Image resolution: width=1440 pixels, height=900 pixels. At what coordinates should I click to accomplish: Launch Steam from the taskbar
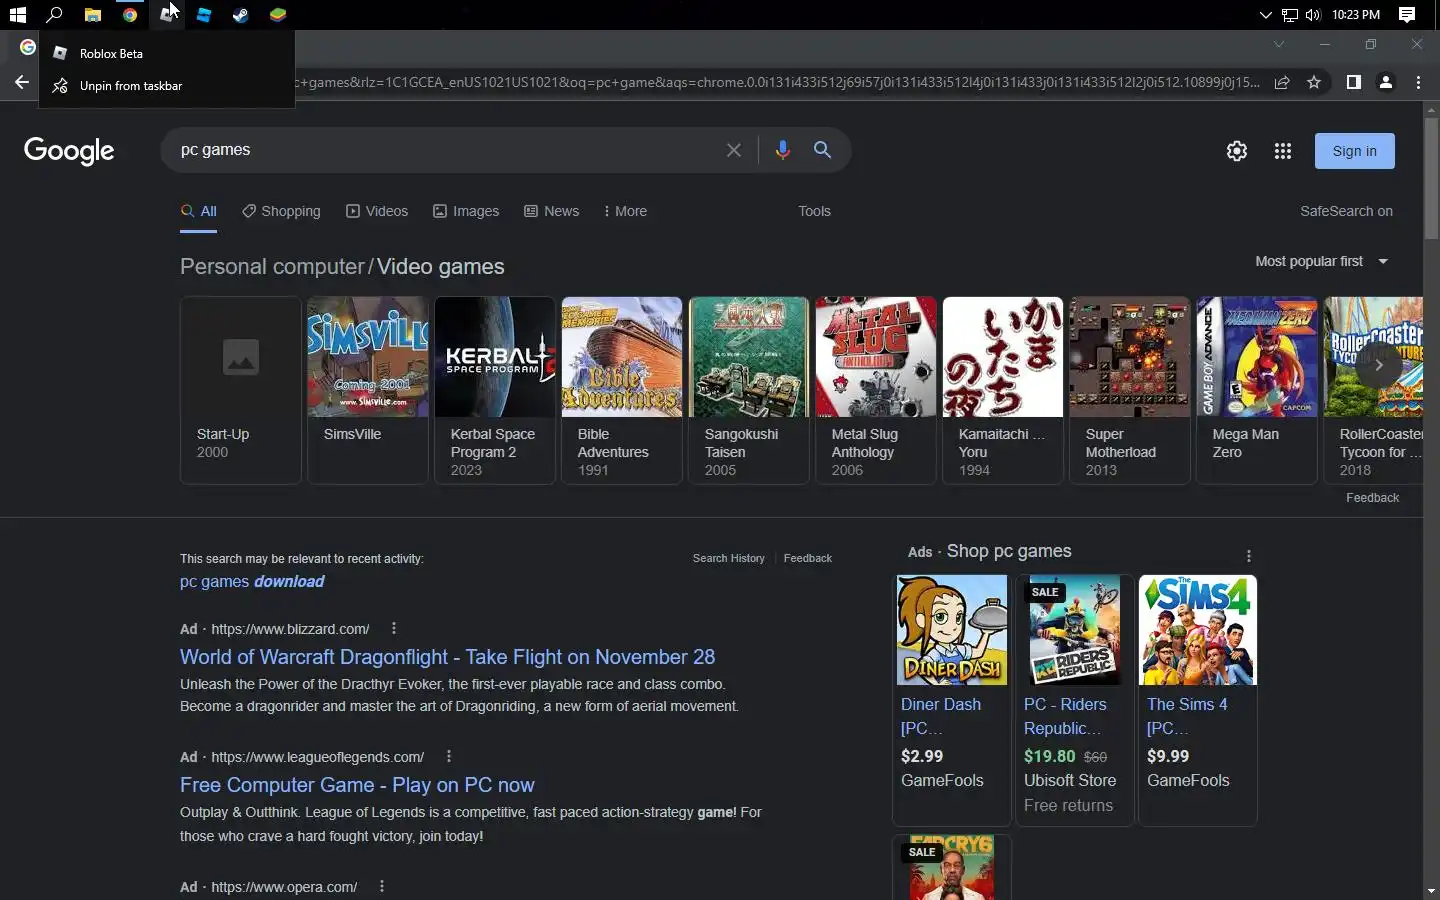pos(241,15)
